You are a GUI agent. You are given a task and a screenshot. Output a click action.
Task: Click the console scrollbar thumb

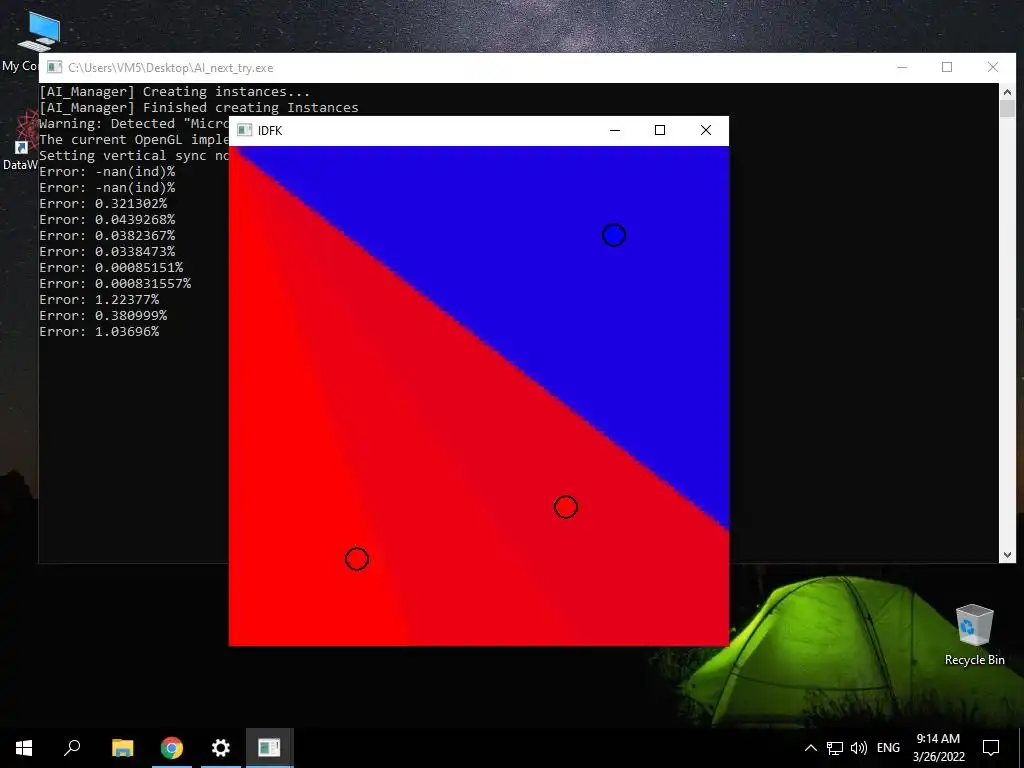[x=1007, y=109]
